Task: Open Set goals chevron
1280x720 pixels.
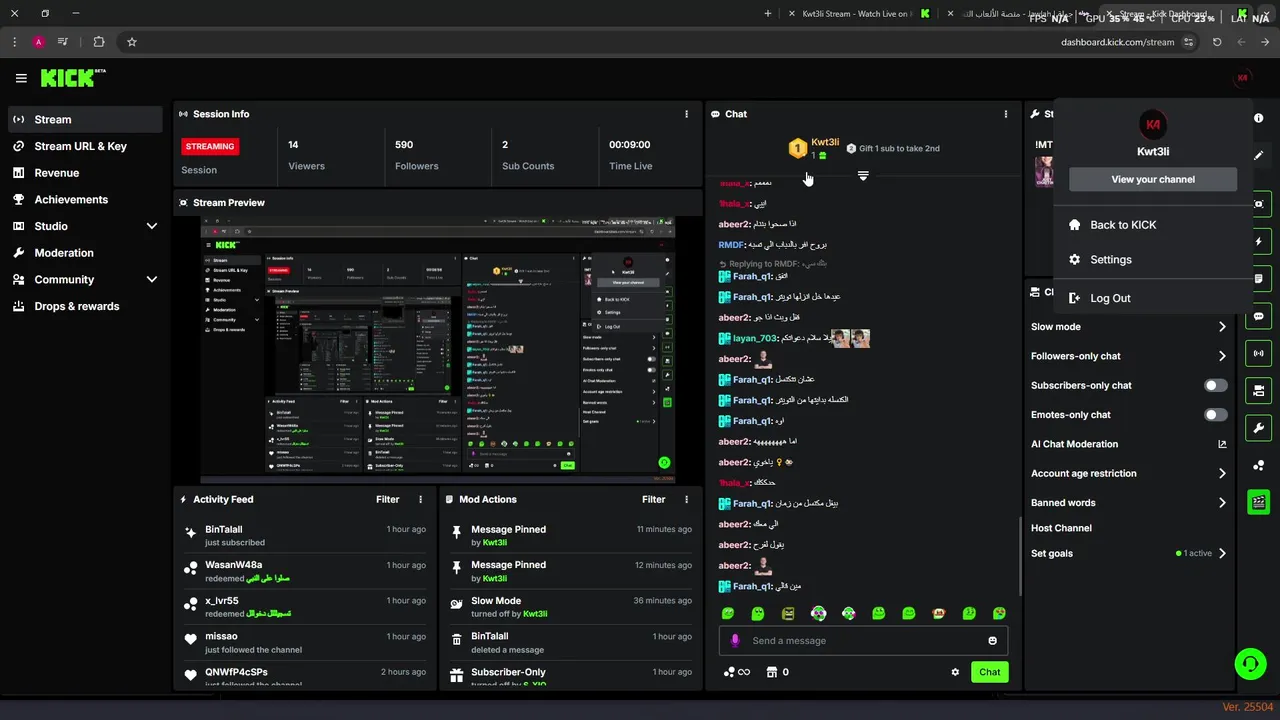Action: tap(1222, 553)
